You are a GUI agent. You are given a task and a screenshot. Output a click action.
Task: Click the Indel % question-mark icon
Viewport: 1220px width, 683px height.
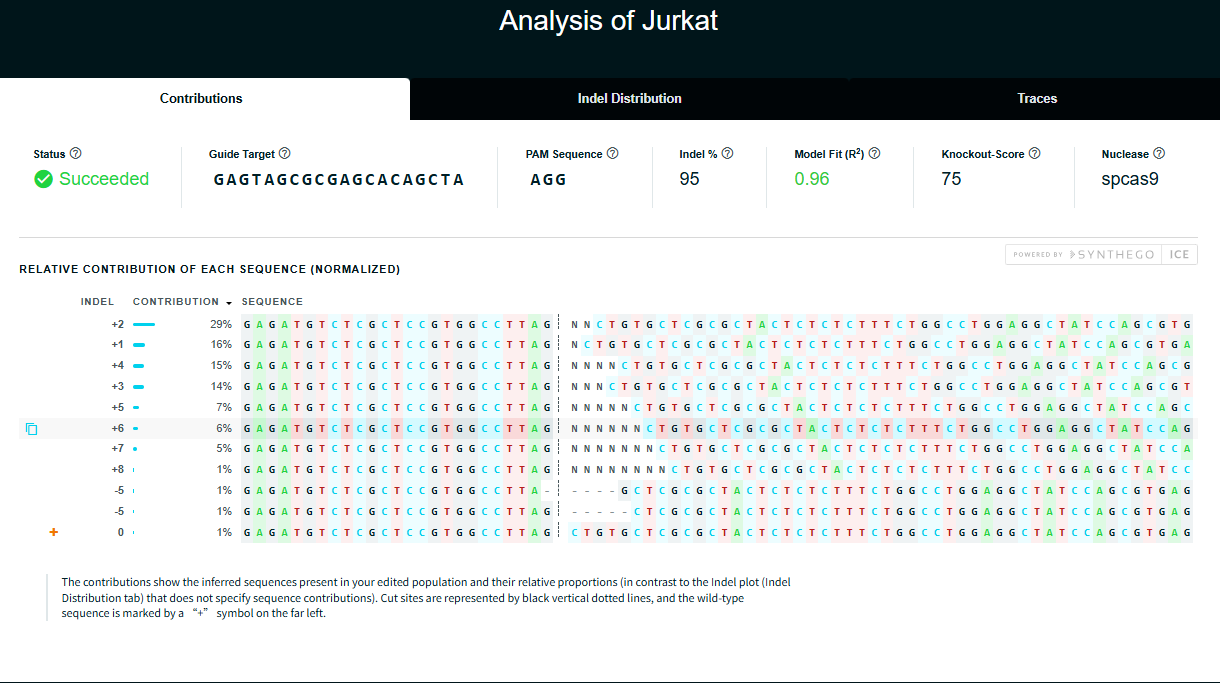[727, 153]
